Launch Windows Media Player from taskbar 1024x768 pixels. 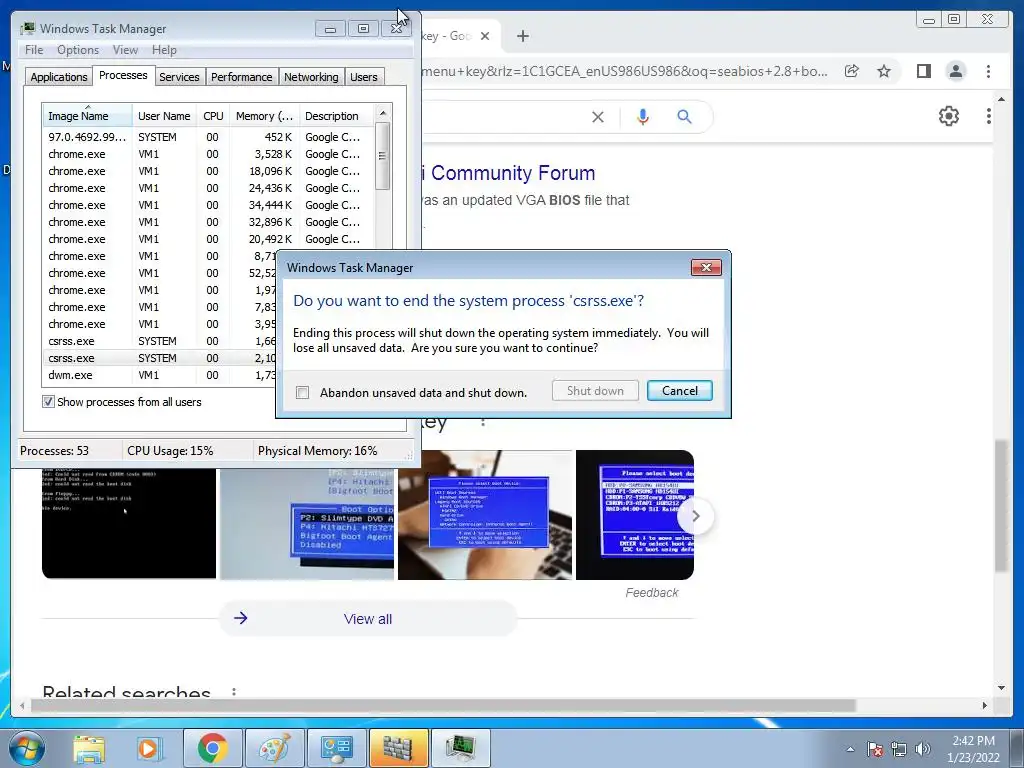(x=148, y=748)
